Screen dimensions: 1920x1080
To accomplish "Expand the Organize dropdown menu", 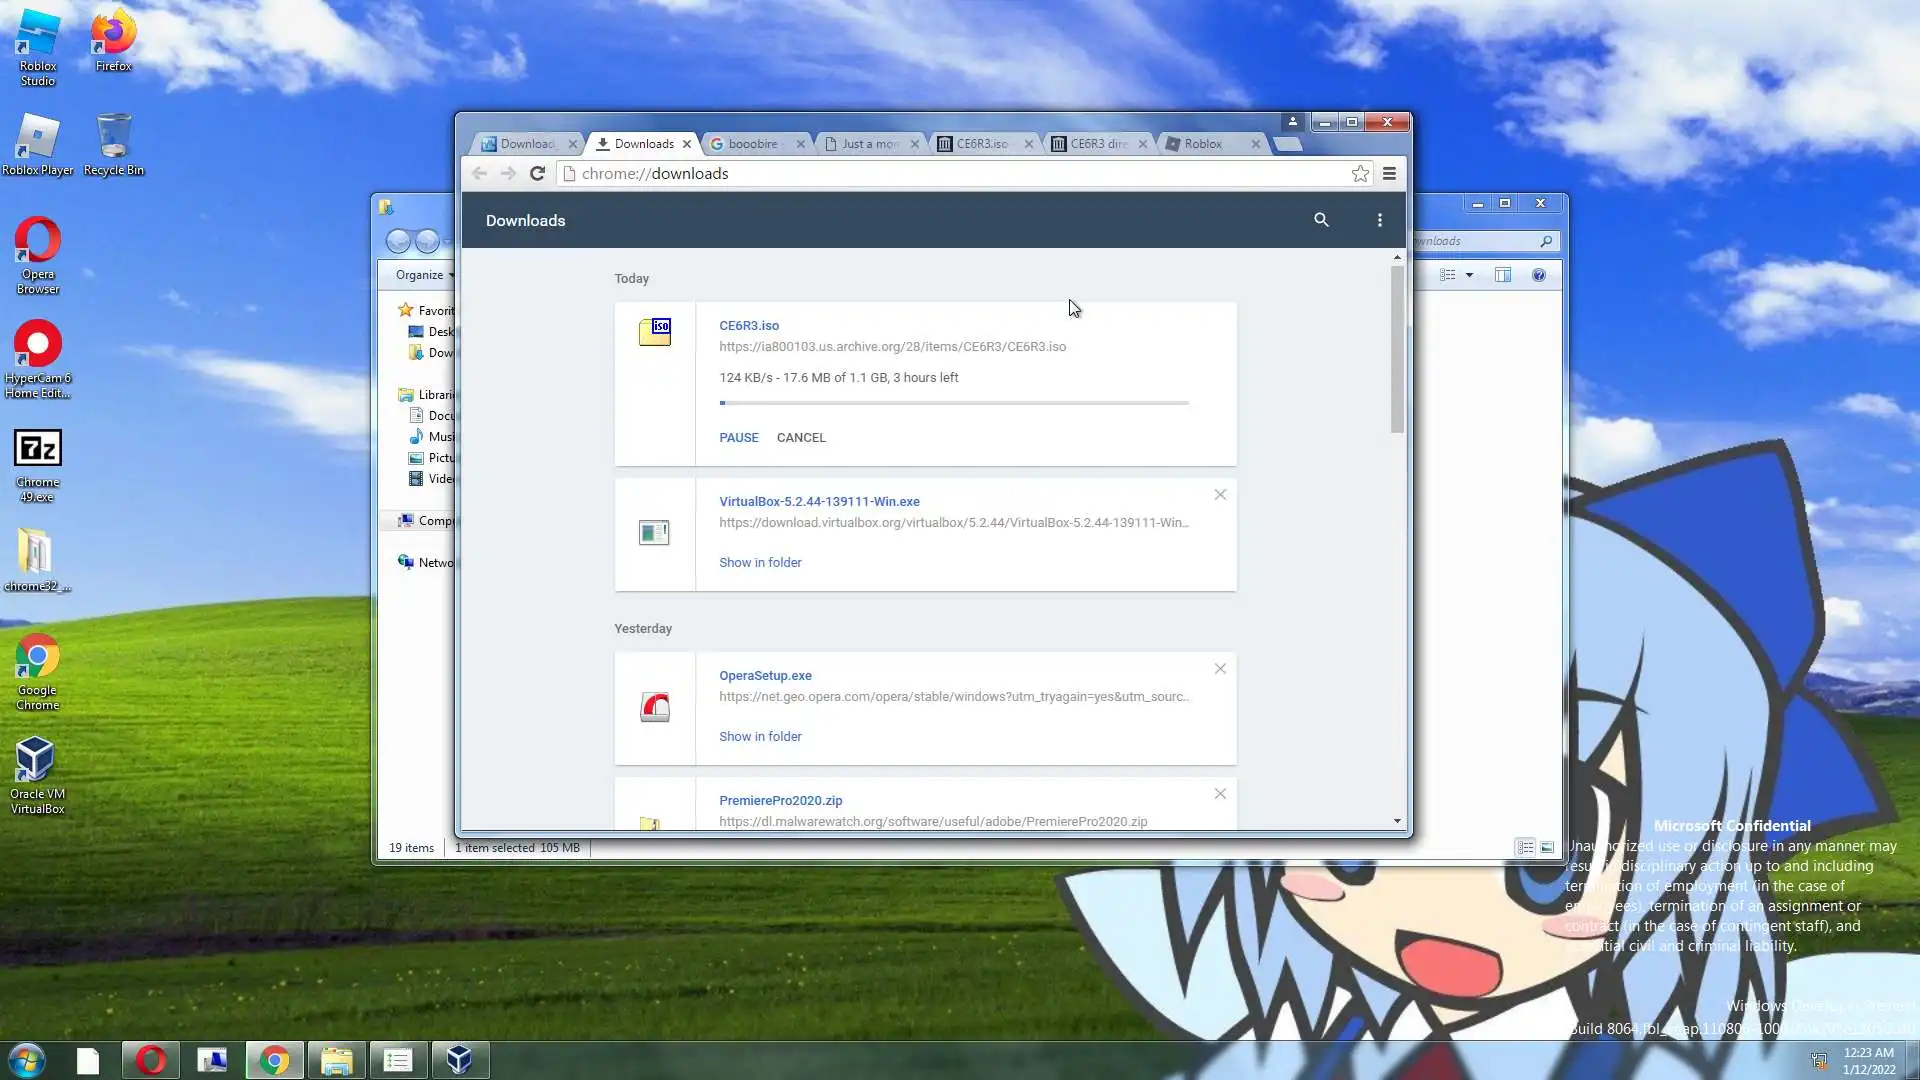I will point(424,275).
